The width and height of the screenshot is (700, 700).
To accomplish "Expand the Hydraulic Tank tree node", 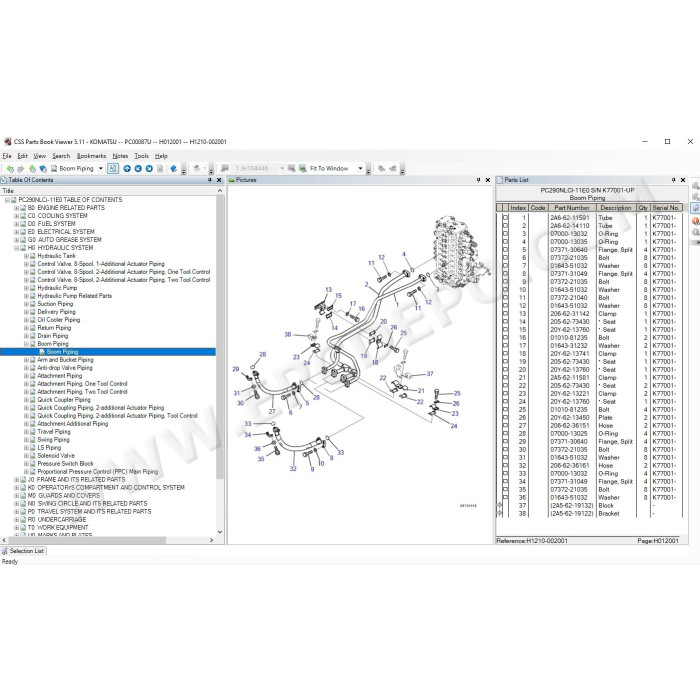I will pos(26,256).
